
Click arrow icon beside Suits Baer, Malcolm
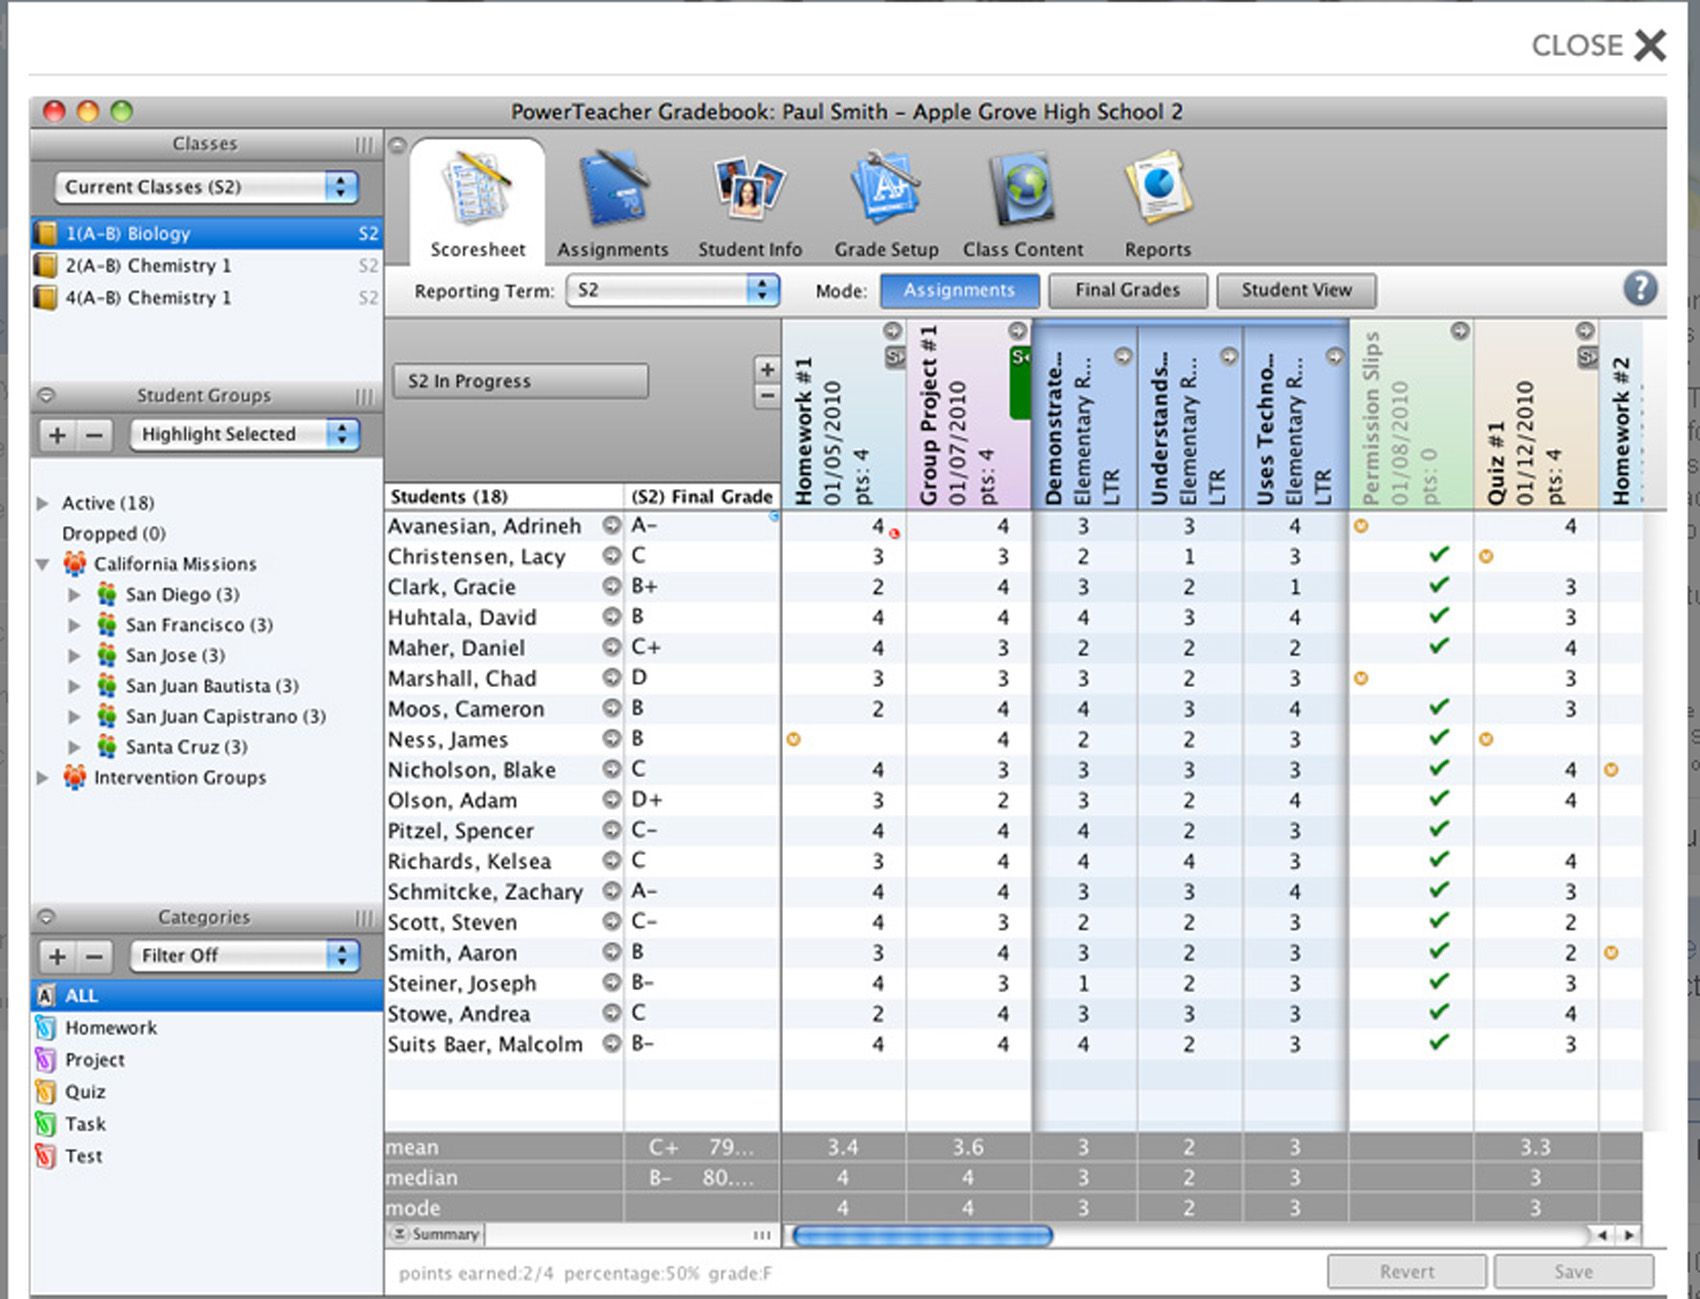611,1044
